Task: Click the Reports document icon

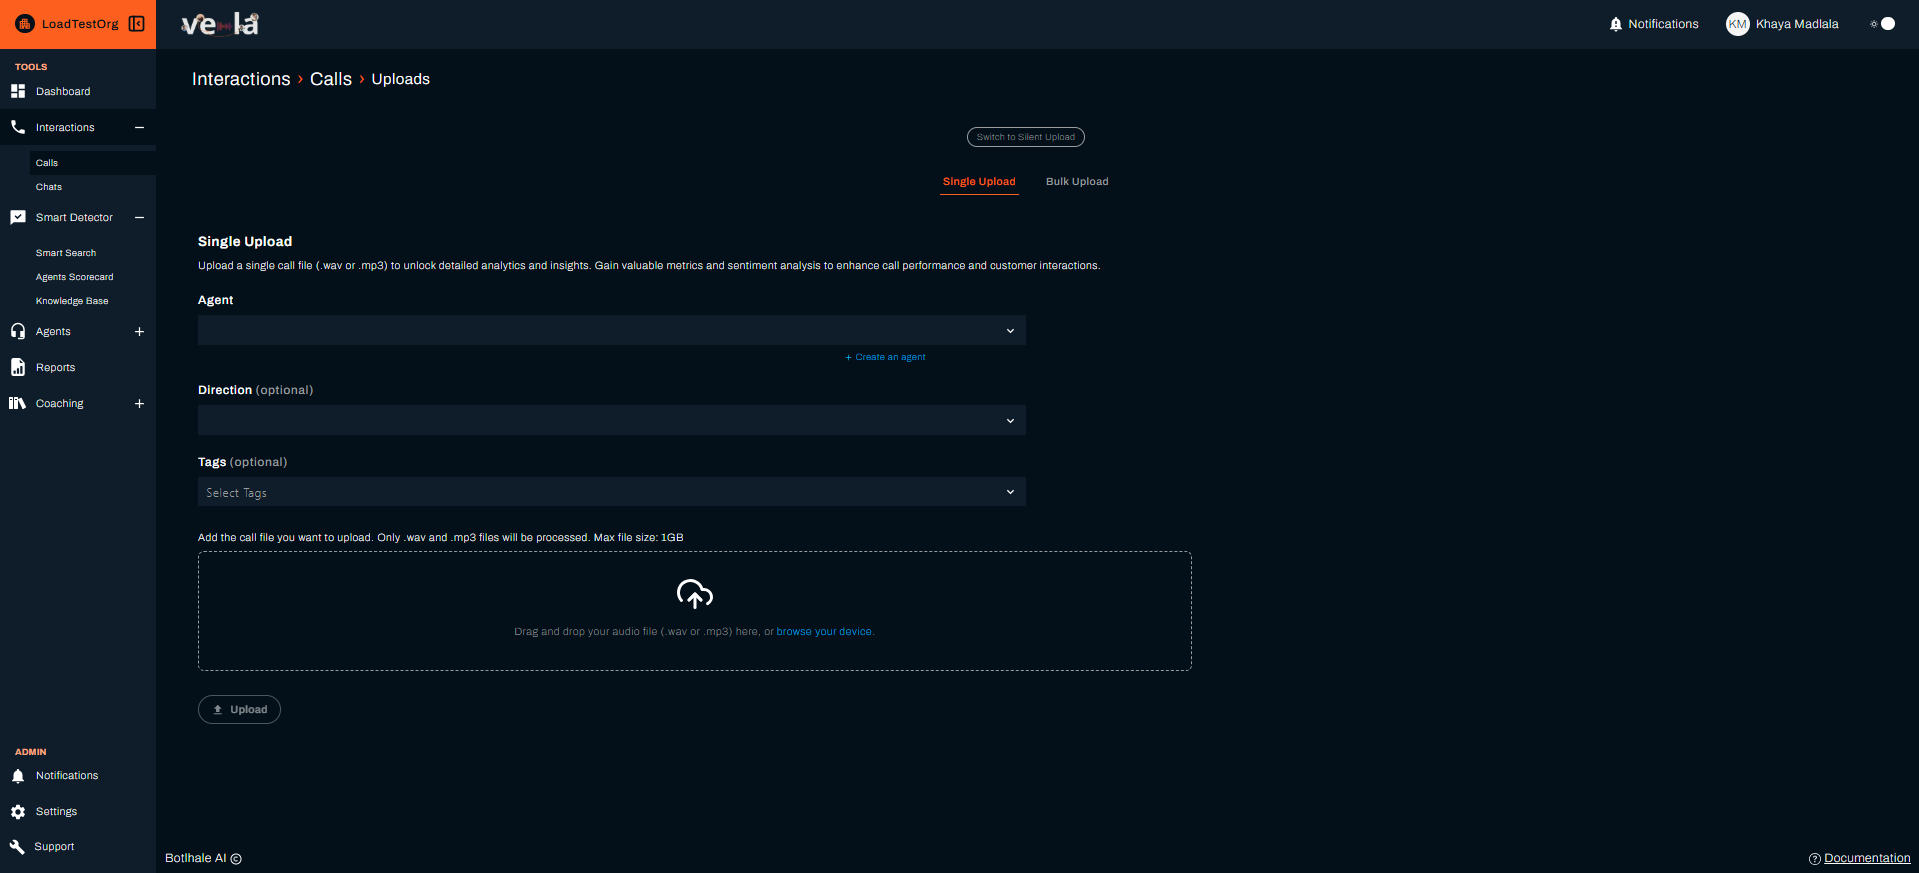Action: [x=18, y=367]
